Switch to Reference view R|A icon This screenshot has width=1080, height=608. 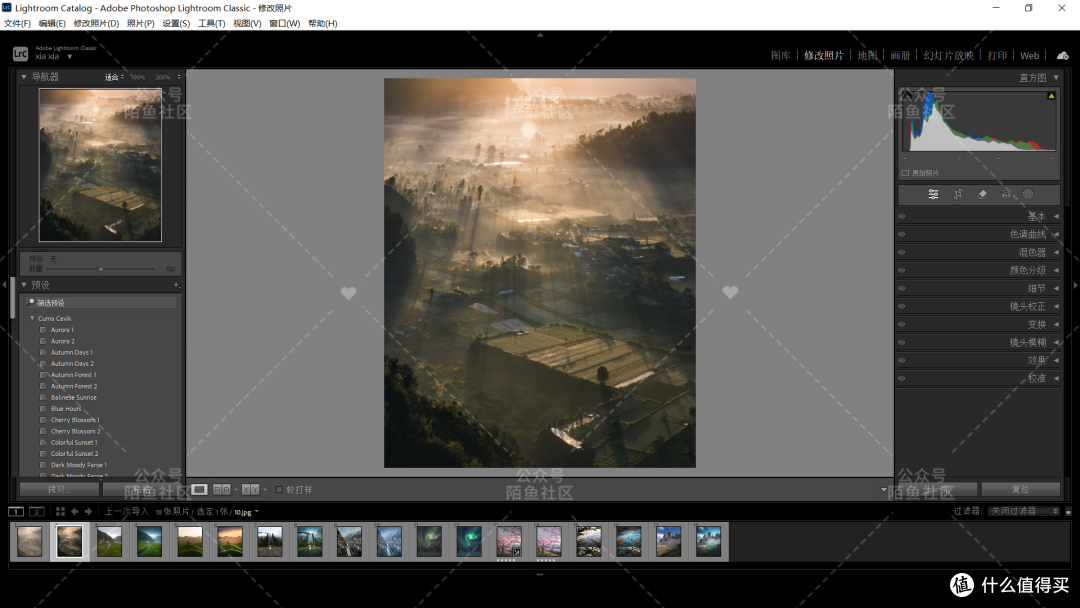point(222,490)
